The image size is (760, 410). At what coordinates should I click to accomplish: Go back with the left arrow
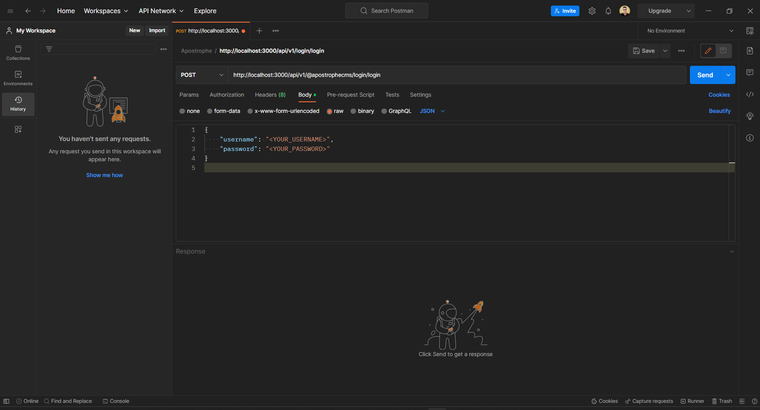click(x=28, y=11)
